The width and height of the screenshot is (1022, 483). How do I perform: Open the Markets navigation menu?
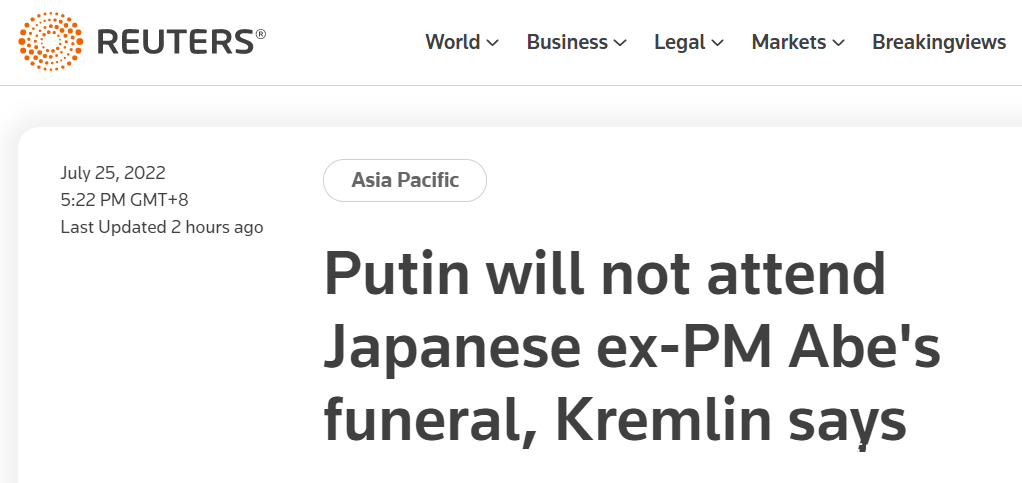788,42
